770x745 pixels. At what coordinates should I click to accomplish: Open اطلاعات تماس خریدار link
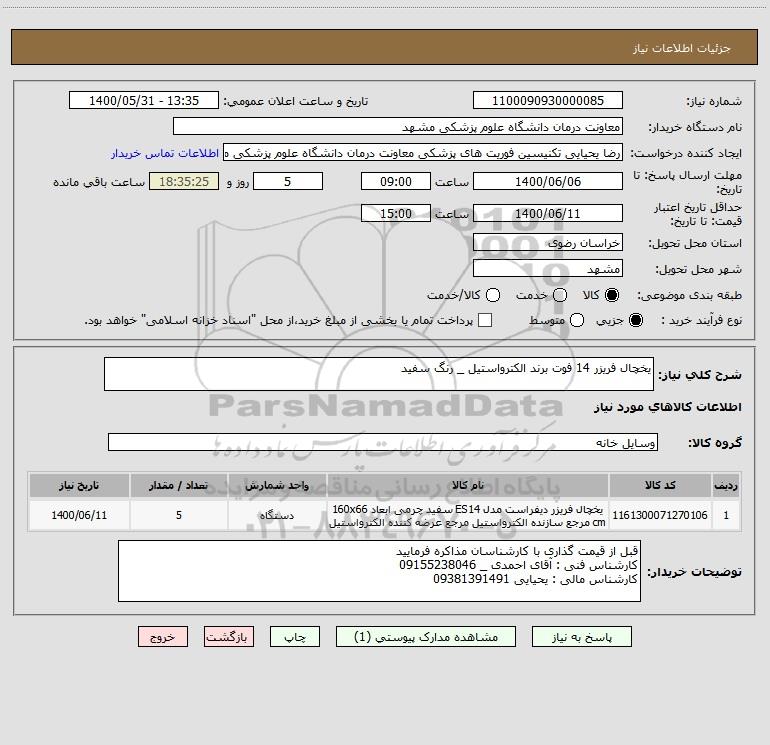click(x=165, y=153)
